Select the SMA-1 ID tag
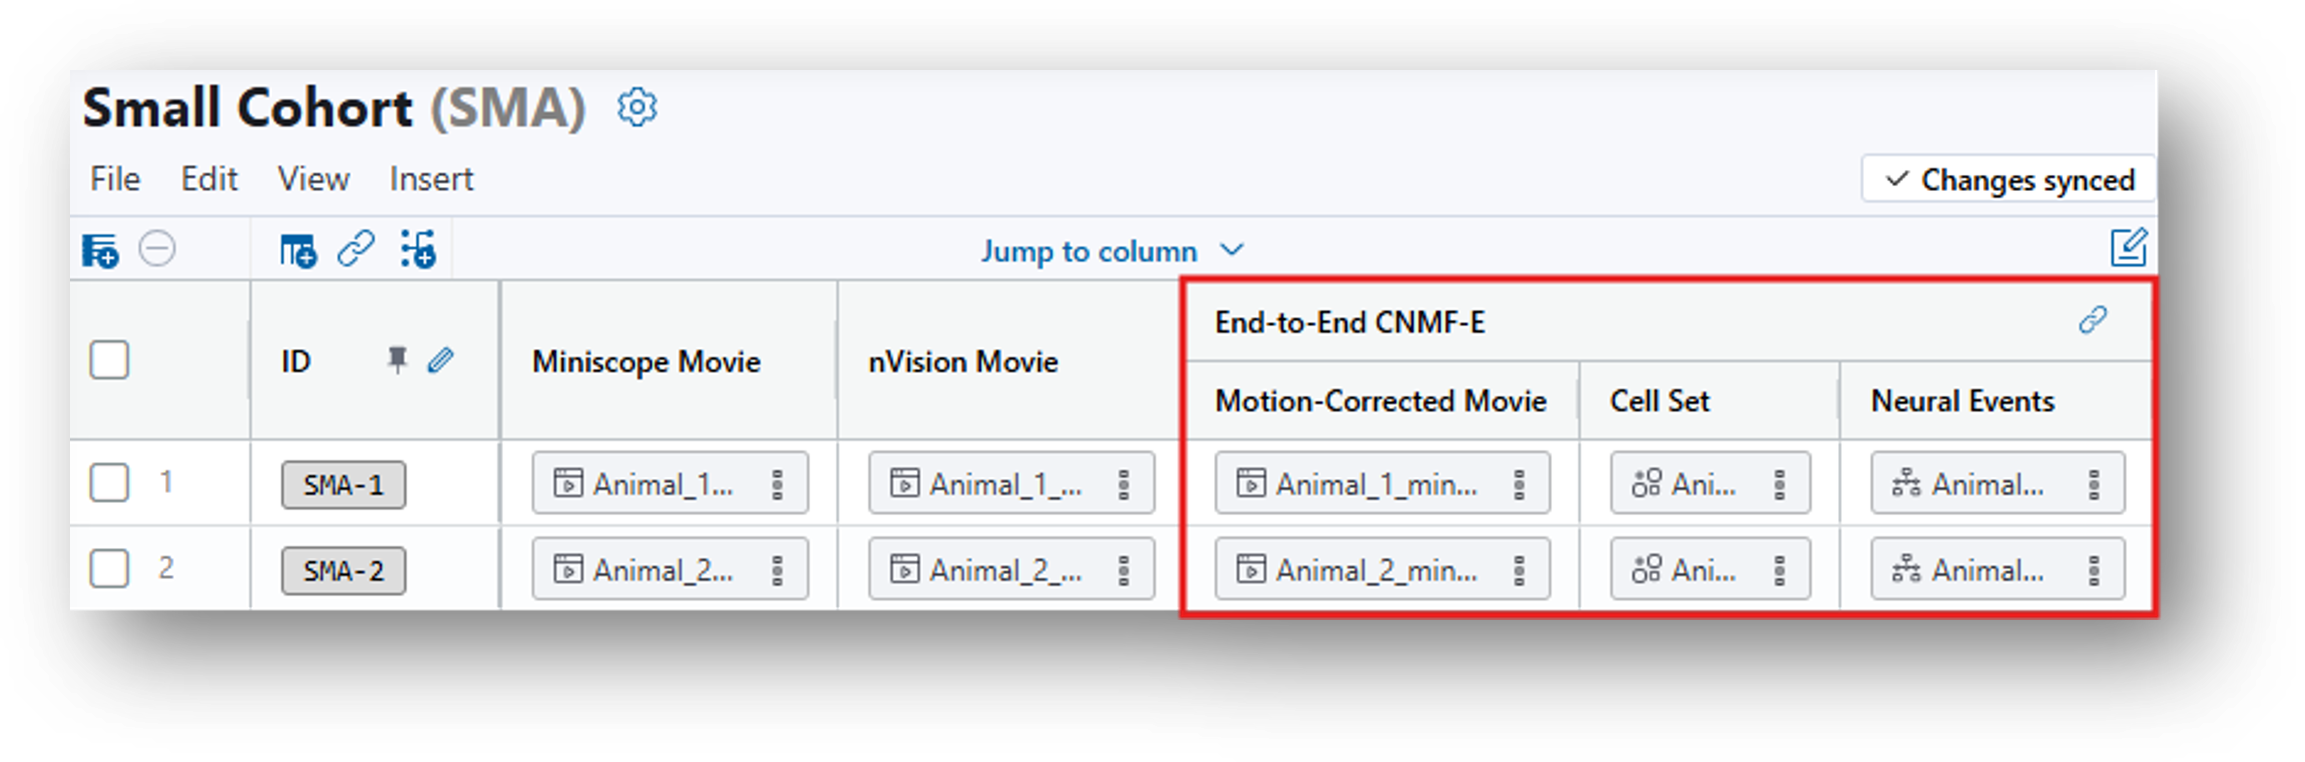 point(343,485)
